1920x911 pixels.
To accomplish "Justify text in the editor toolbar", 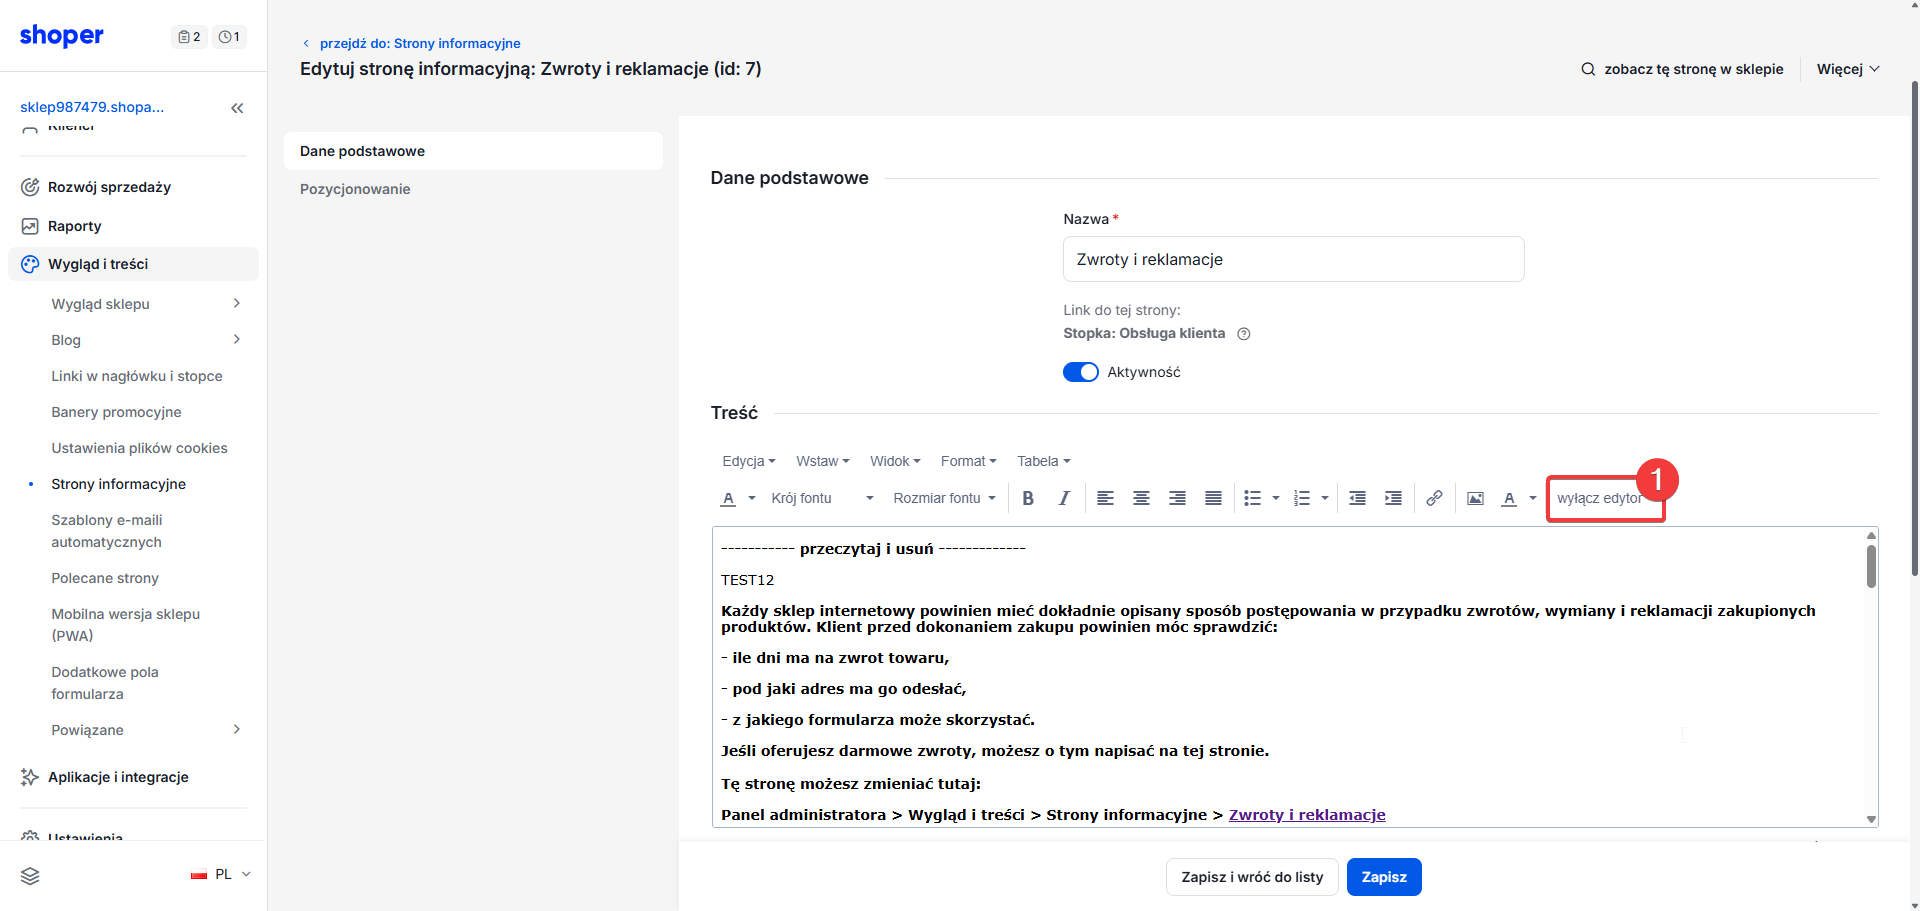I will (x=1213, y=498).
